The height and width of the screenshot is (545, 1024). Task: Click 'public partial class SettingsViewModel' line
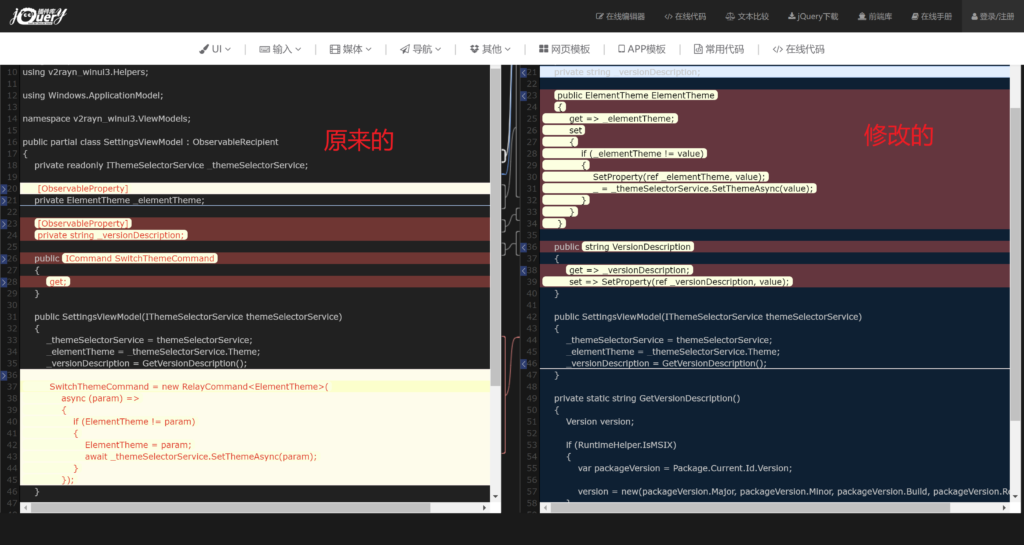pos(150,142)
